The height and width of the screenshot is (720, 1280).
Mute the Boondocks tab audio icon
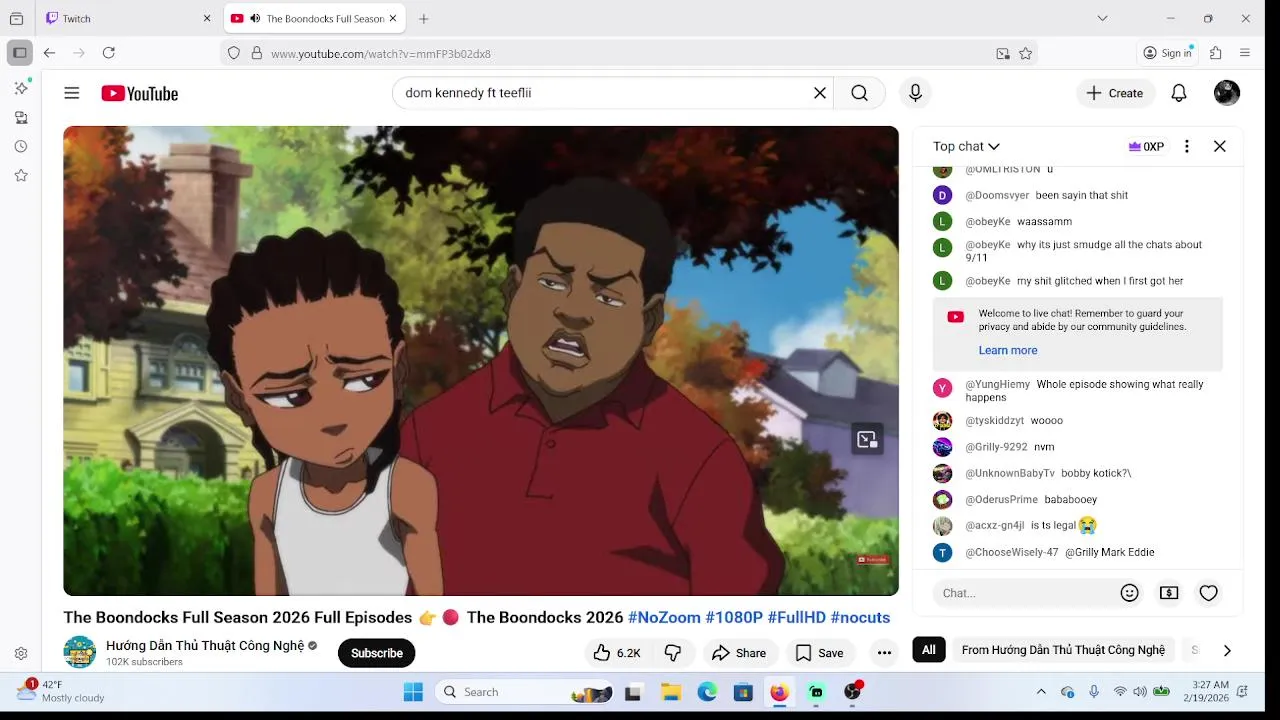tap(255, 18)
